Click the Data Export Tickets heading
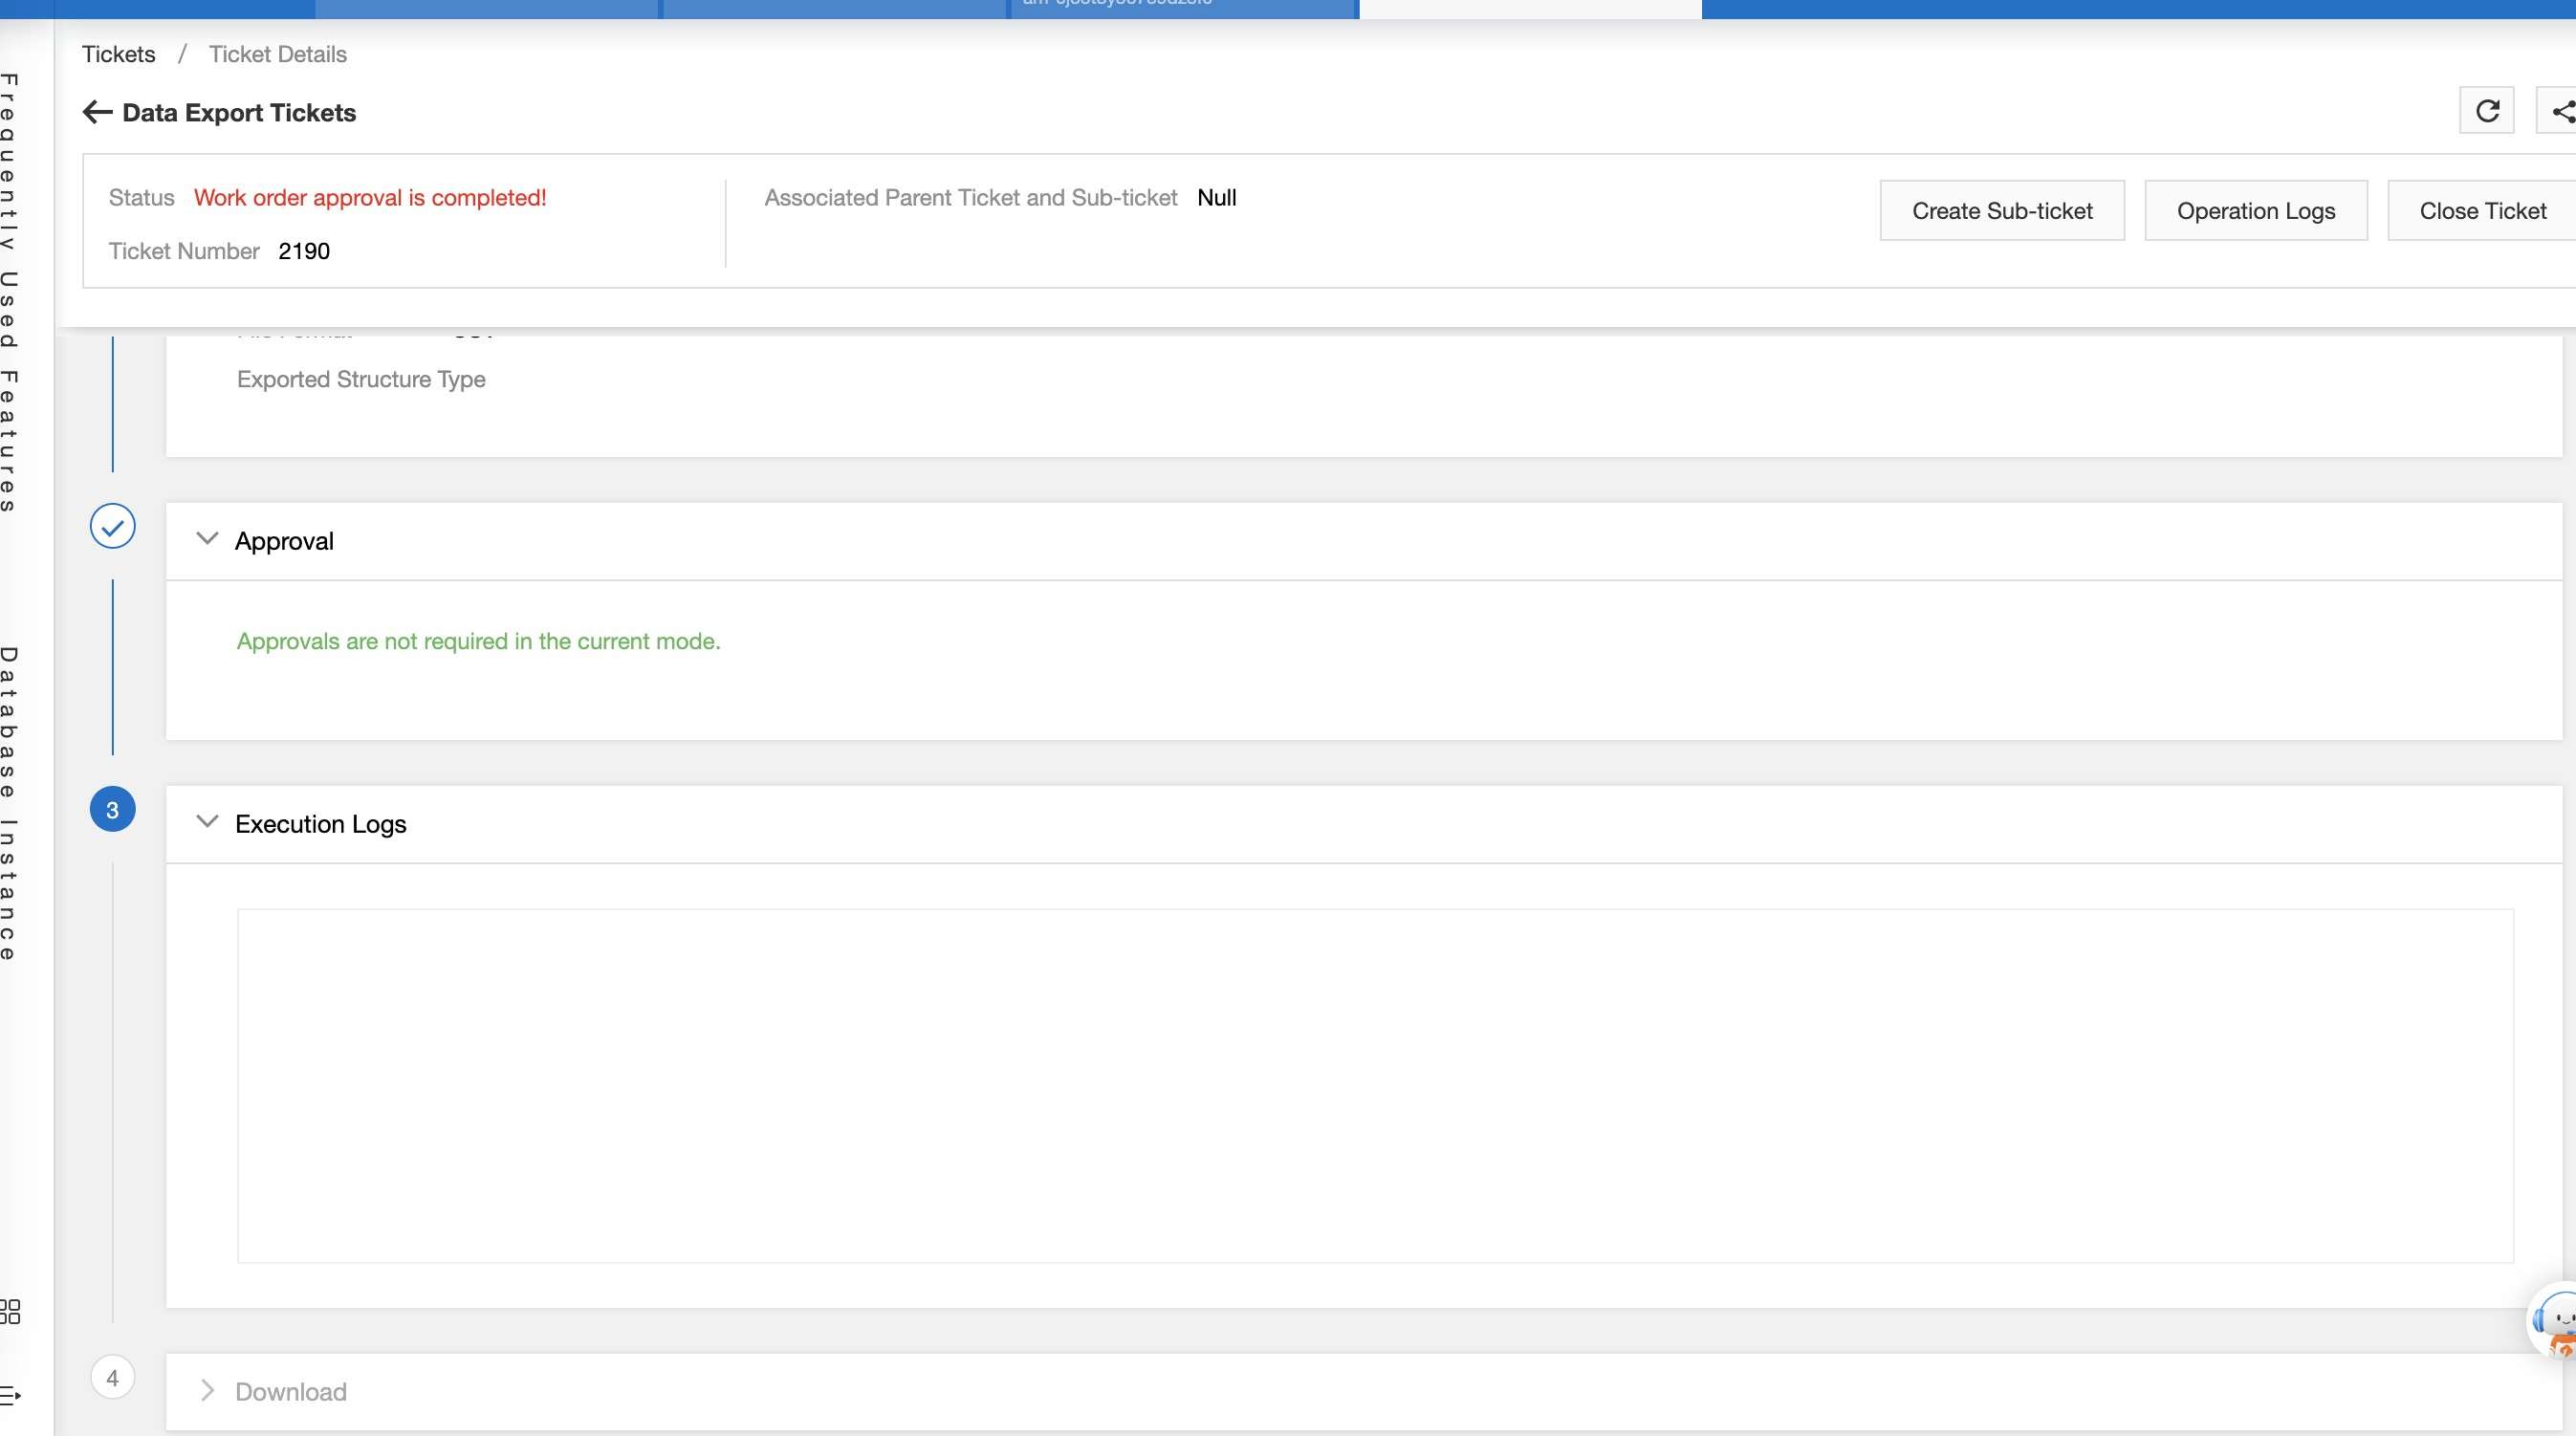The image size is (2576, 1436). point(239,112)
